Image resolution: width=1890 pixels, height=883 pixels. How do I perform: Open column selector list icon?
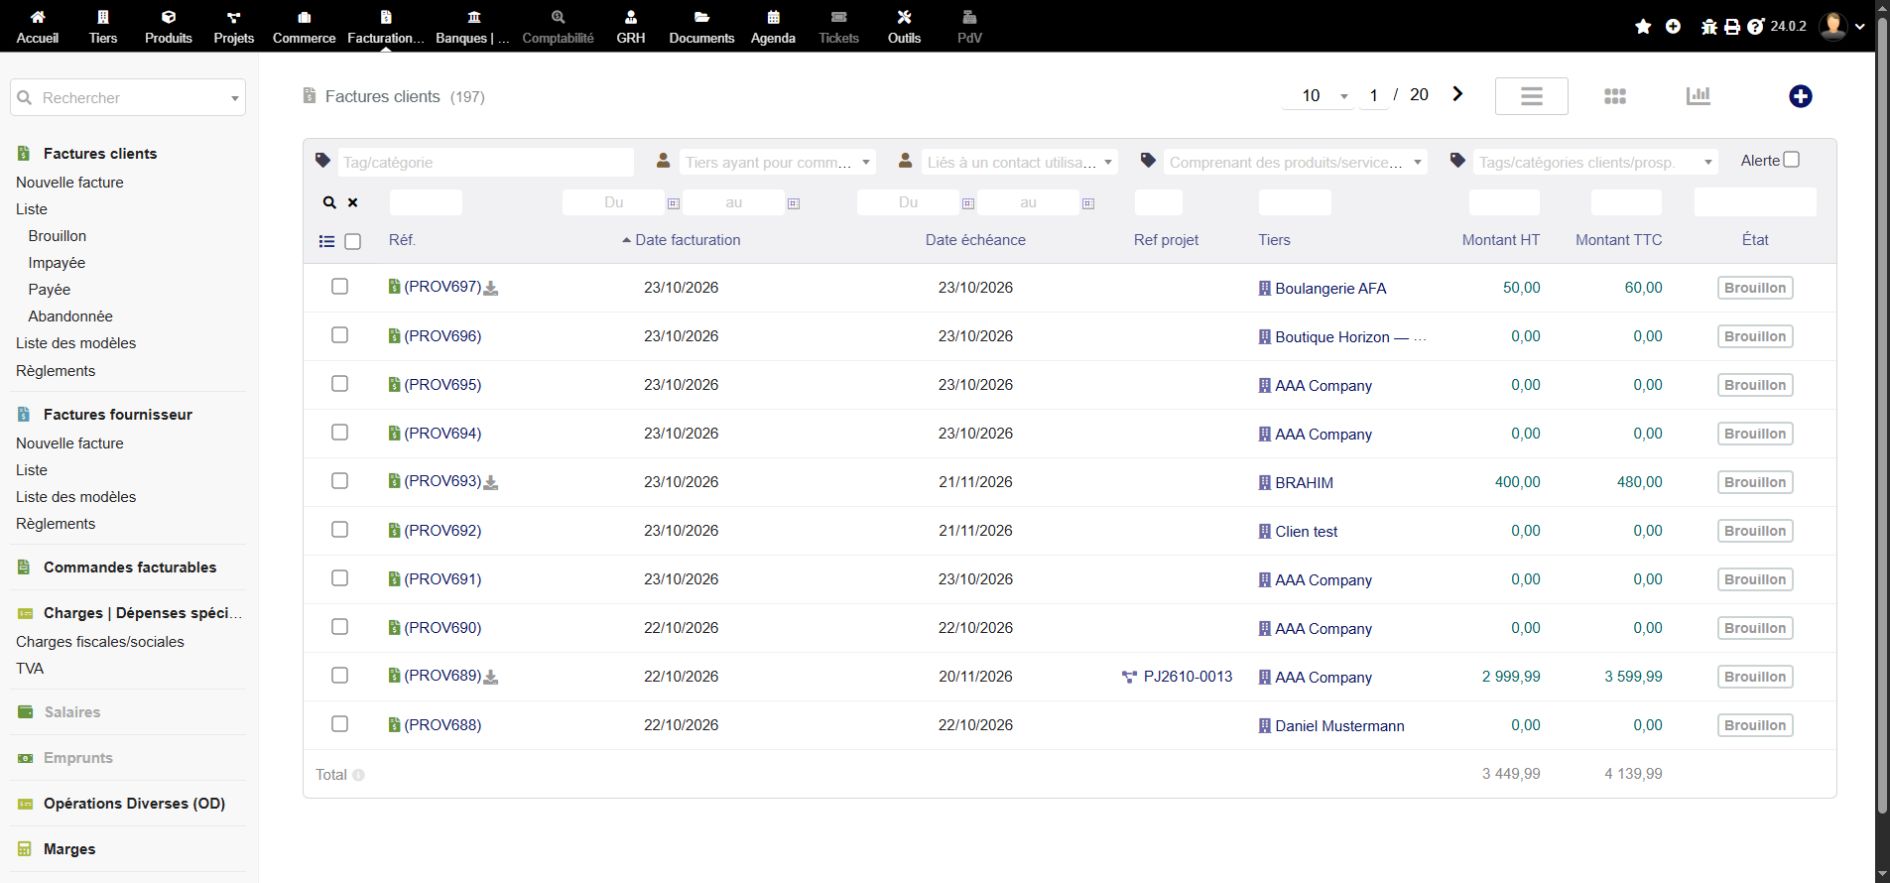327,241
